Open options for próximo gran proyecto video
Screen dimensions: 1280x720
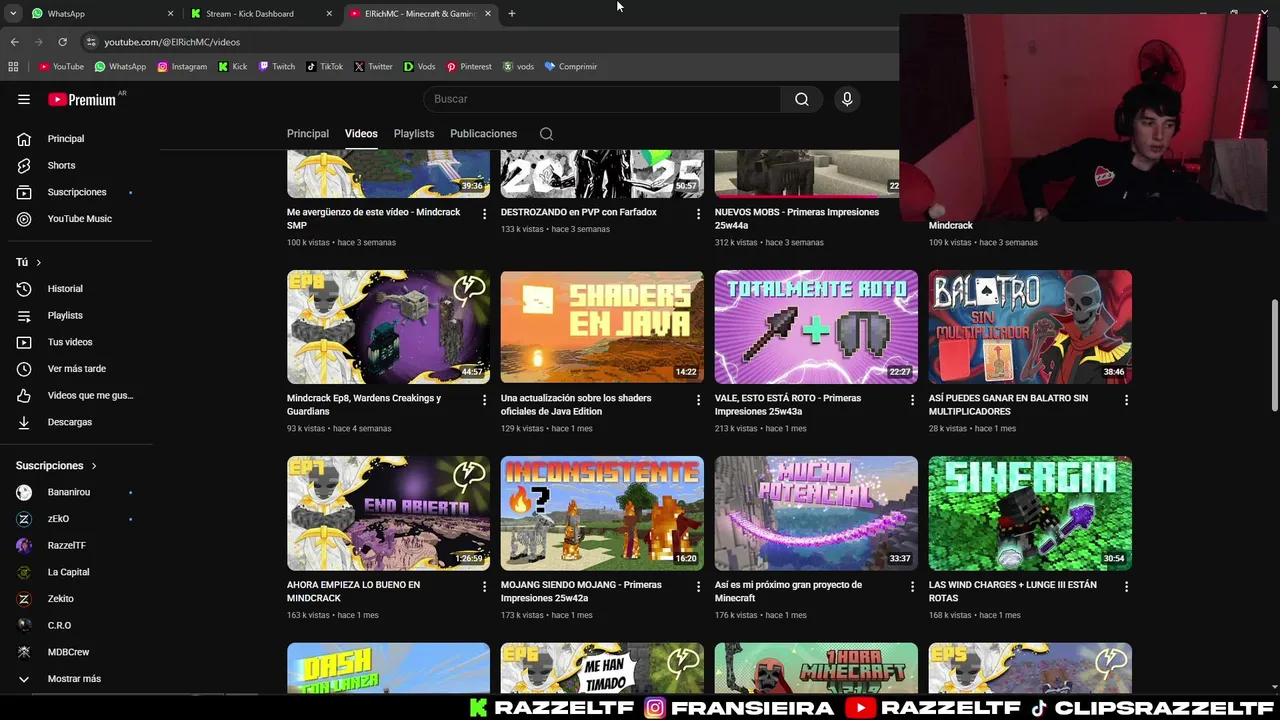912,587
